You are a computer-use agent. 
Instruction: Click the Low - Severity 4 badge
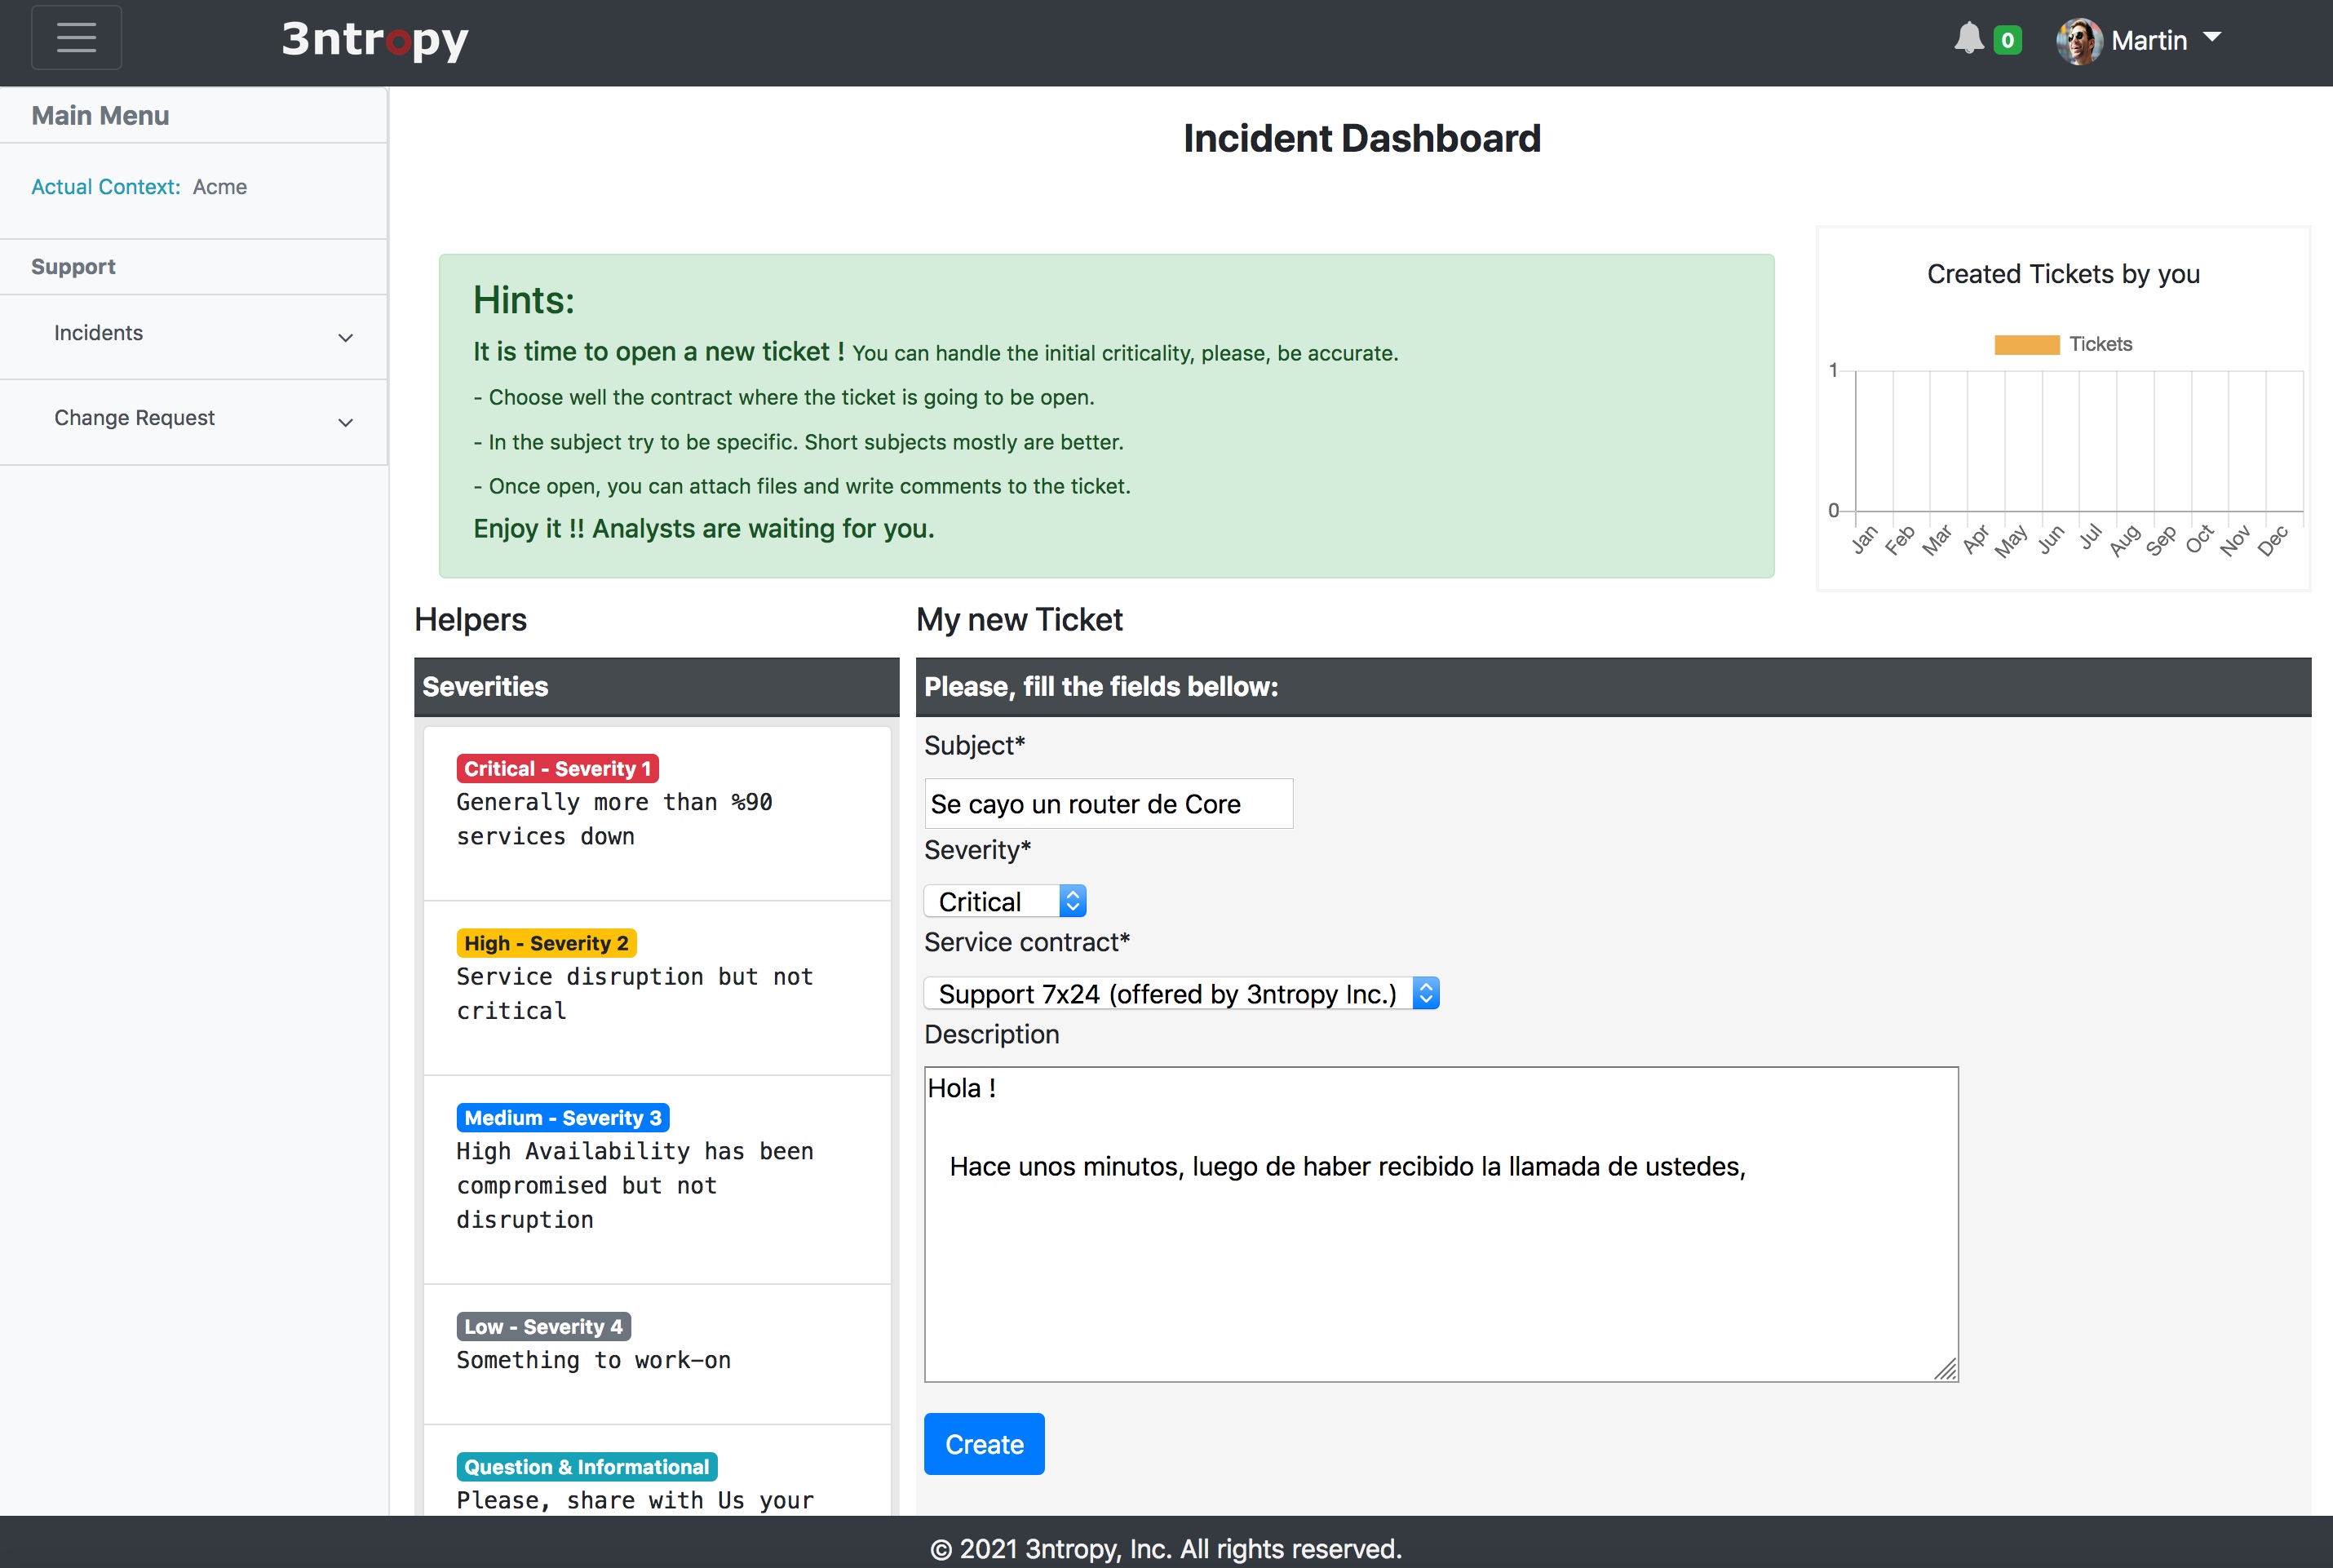point(543,1326)
